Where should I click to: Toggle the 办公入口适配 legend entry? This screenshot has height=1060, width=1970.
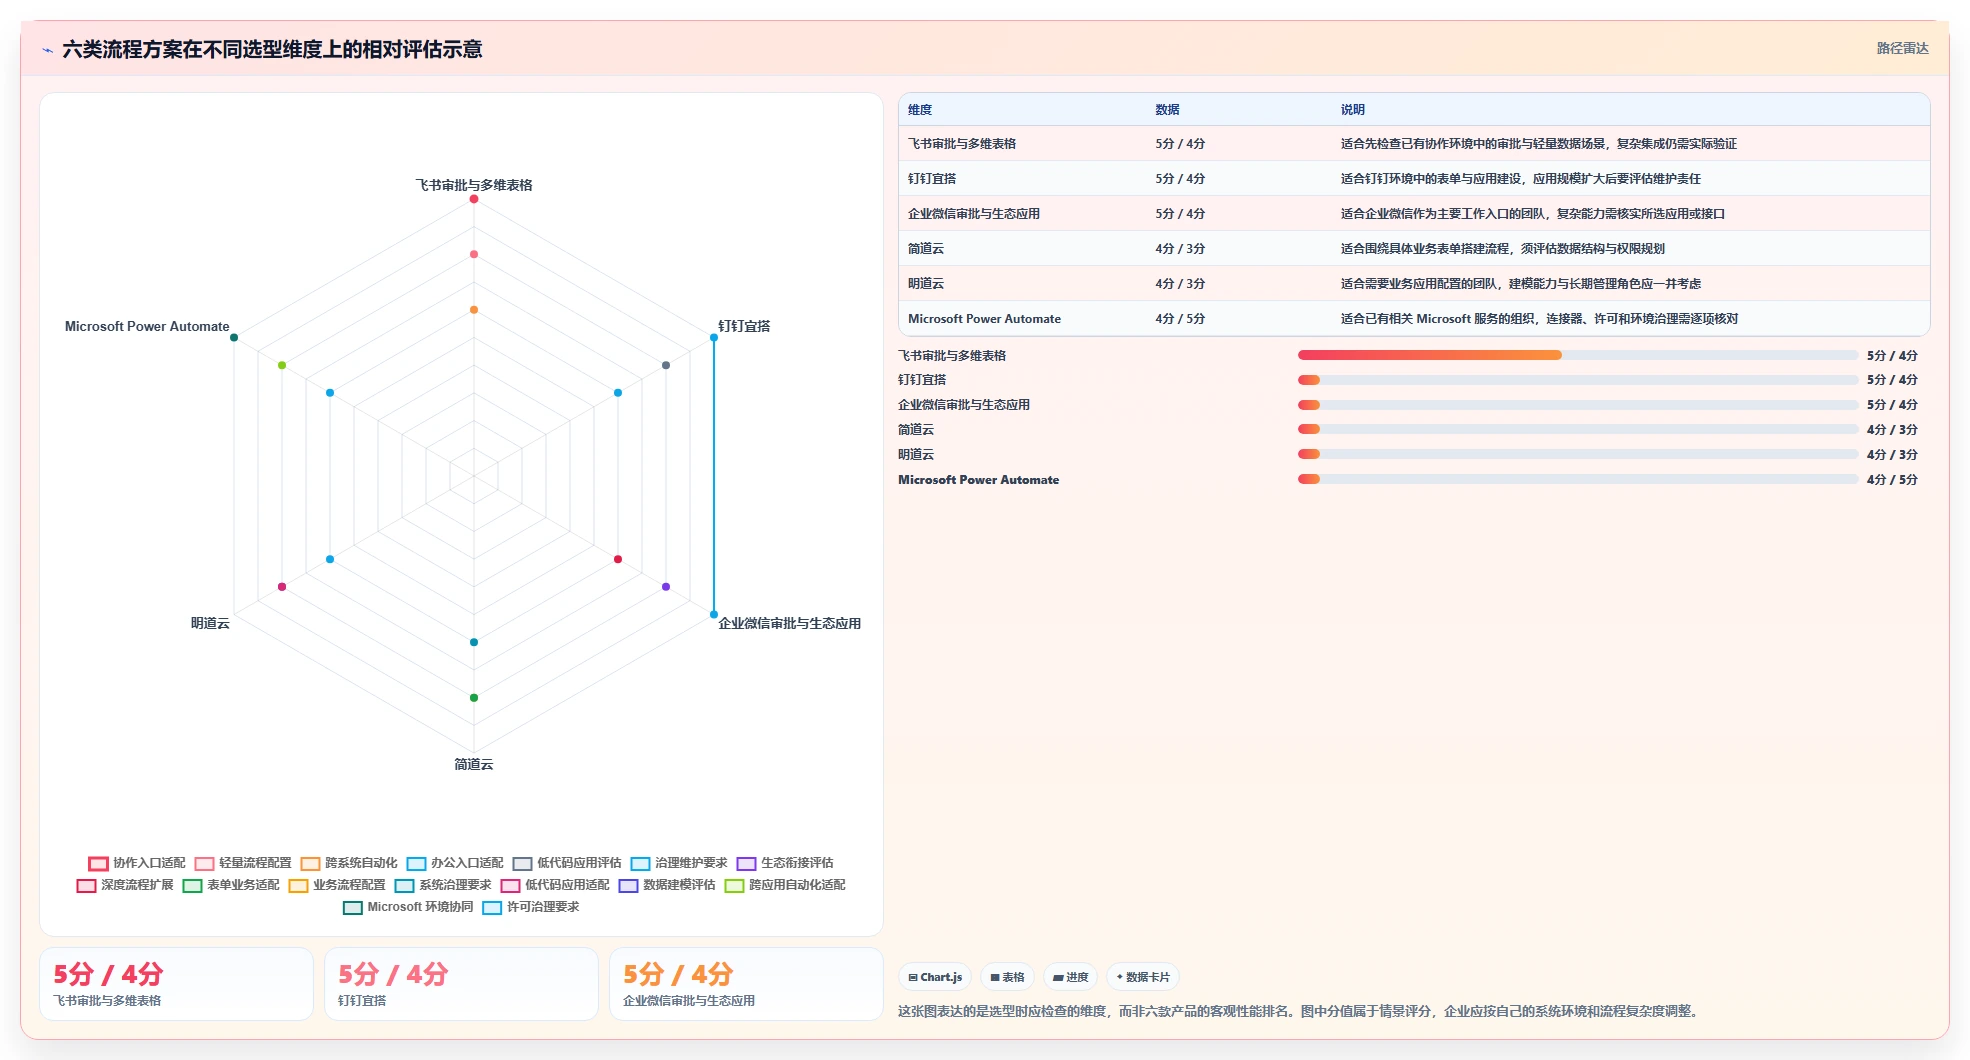pyautogui.click(x=455, y=863)
